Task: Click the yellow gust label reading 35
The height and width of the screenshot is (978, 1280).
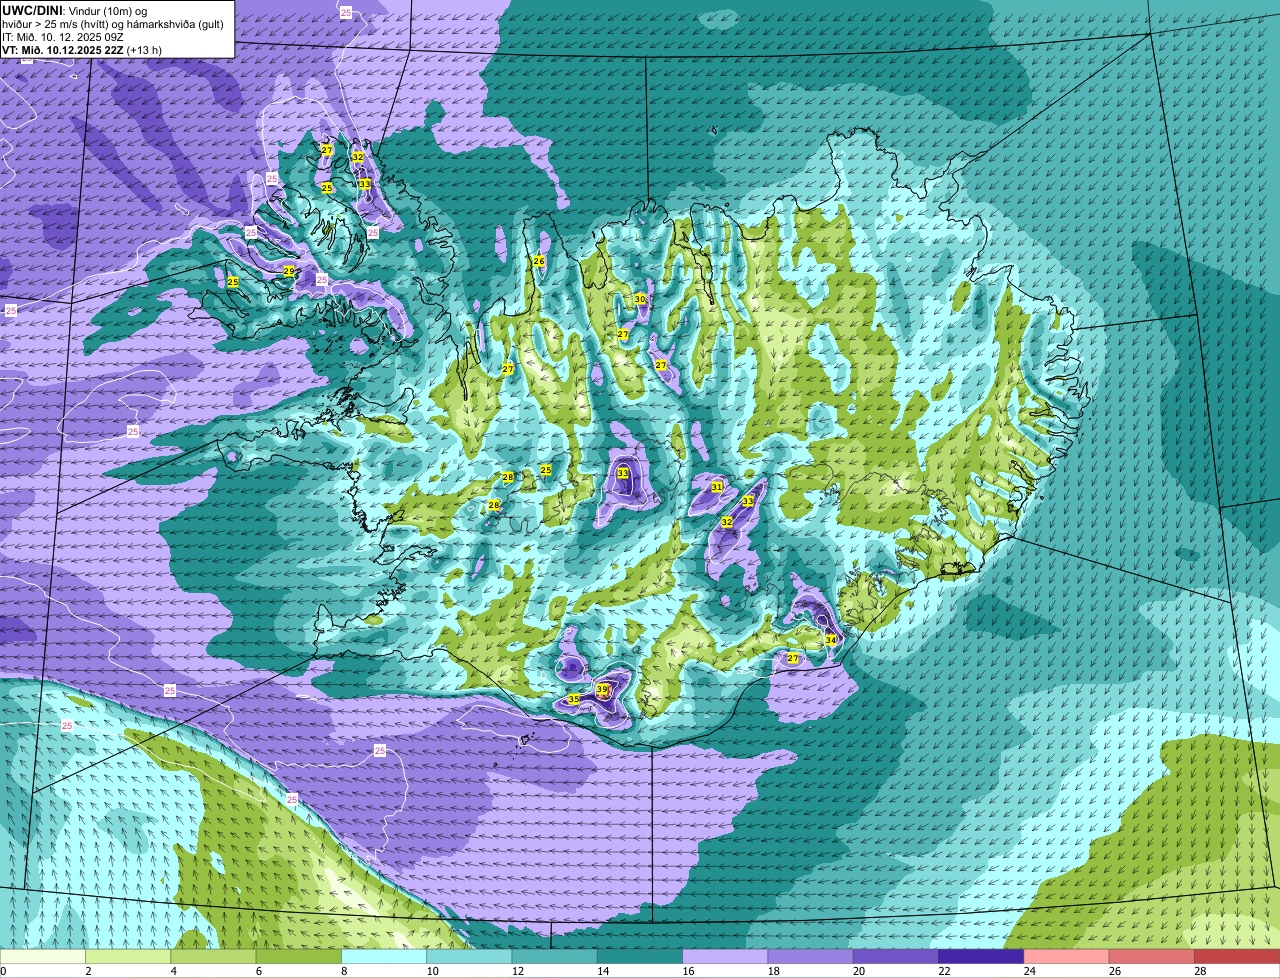Action: 573,699
